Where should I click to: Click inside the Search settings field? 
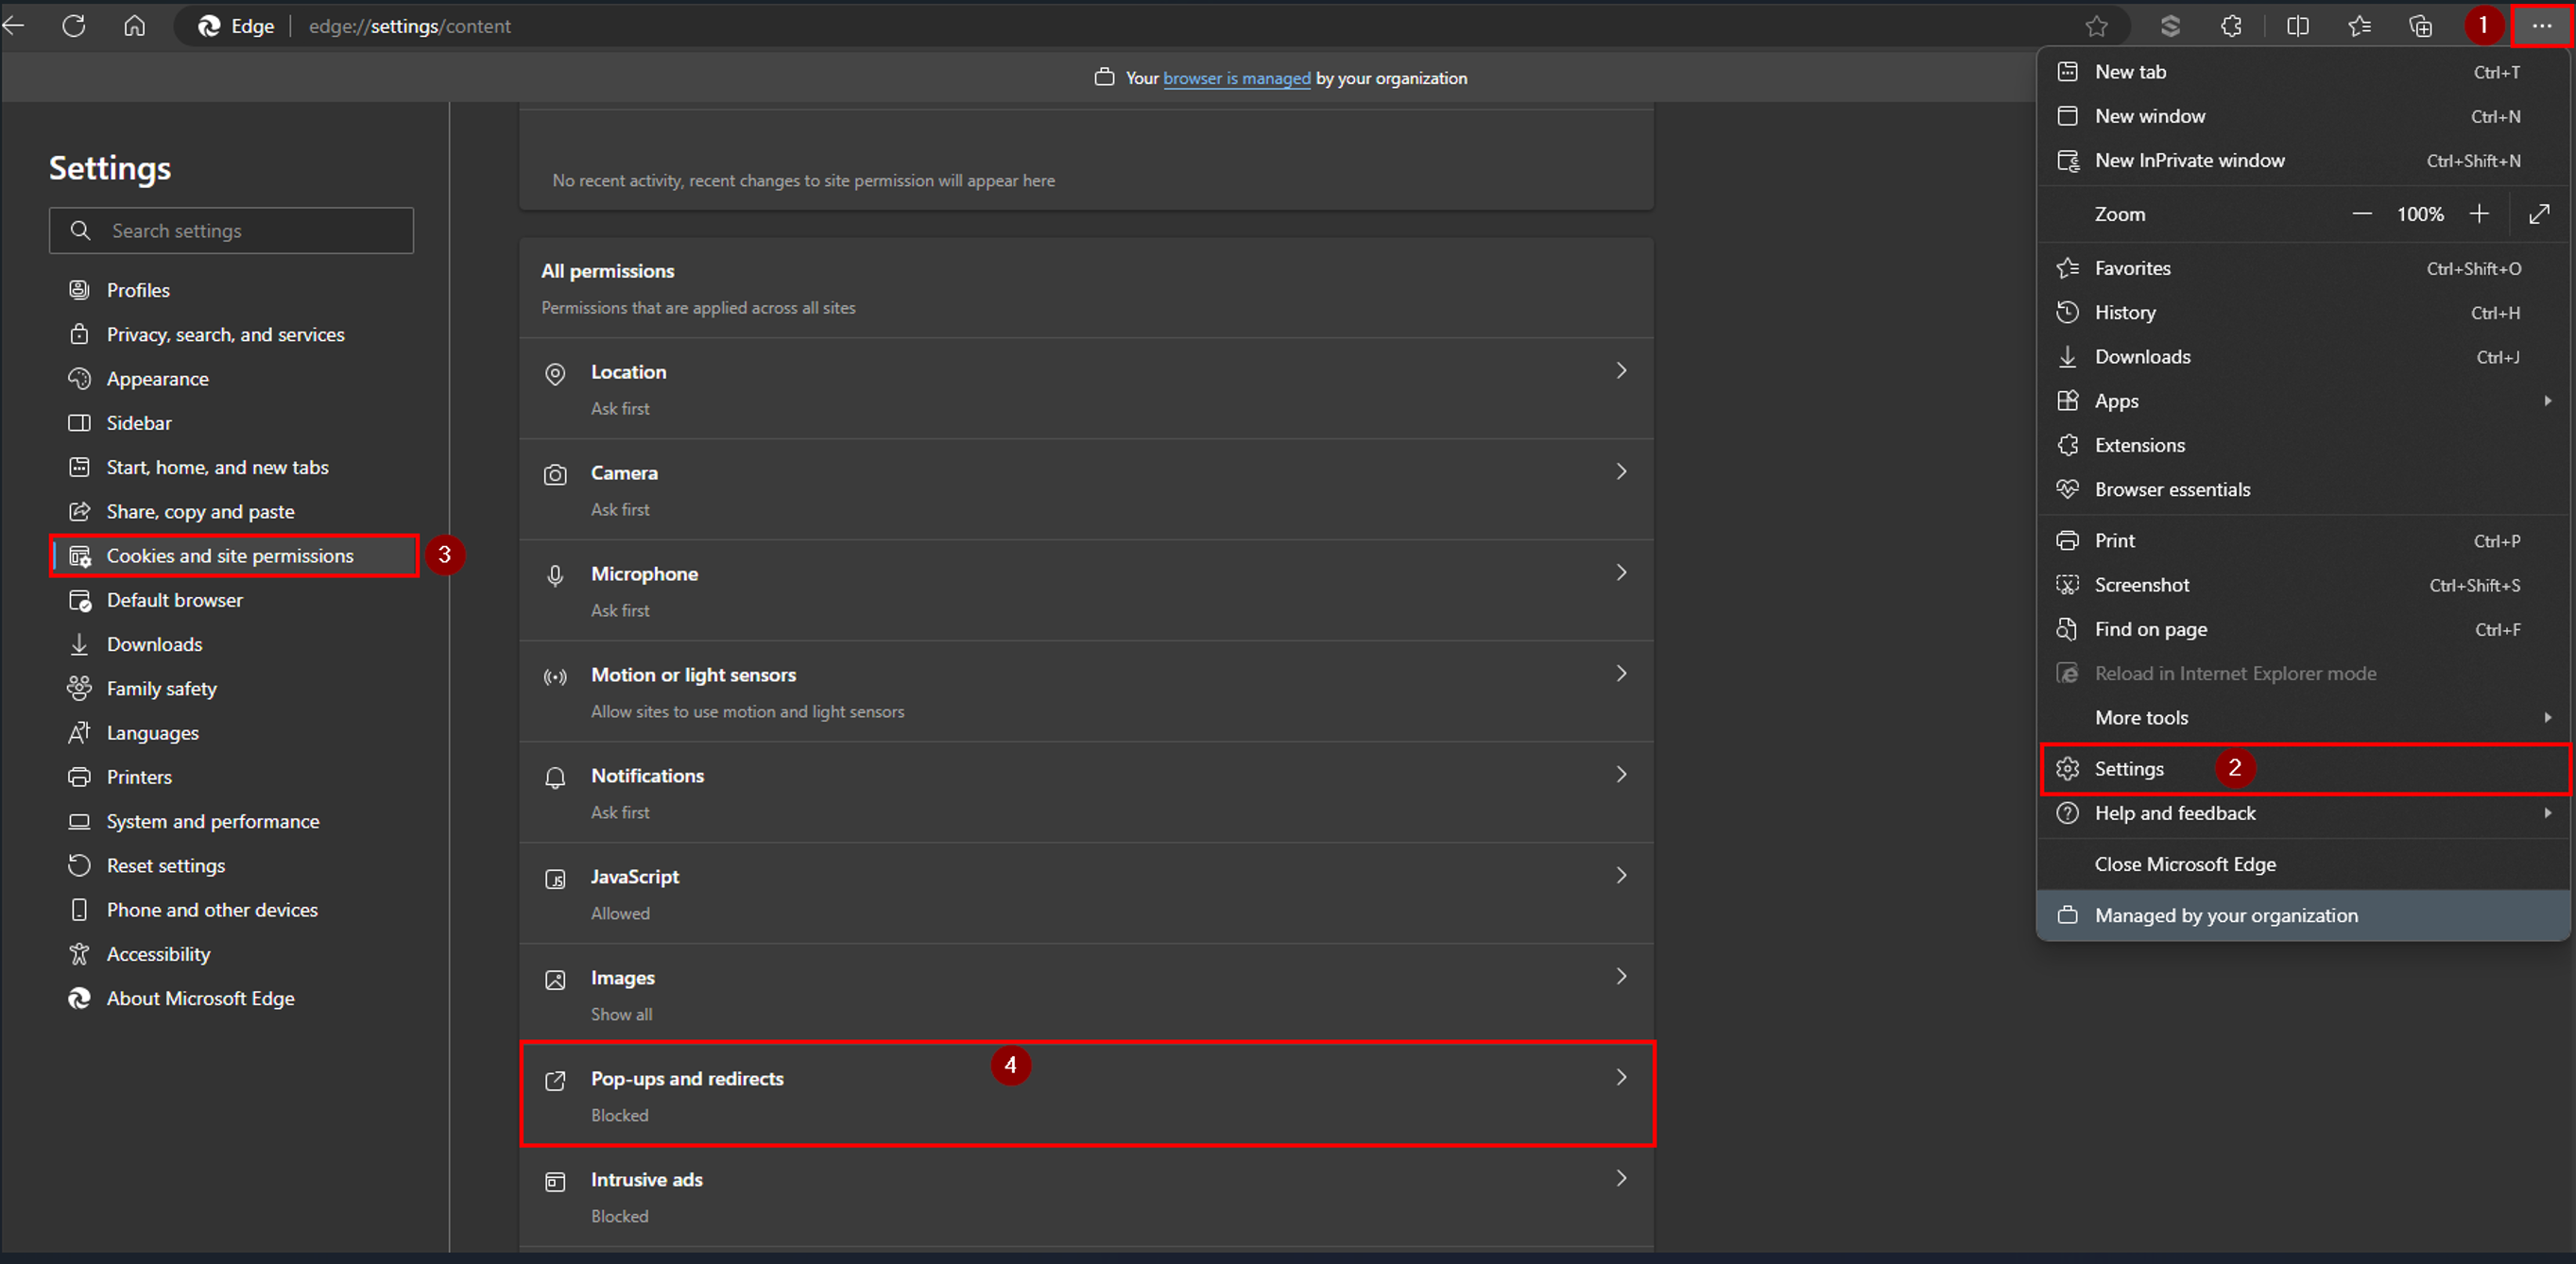(231, 231)
